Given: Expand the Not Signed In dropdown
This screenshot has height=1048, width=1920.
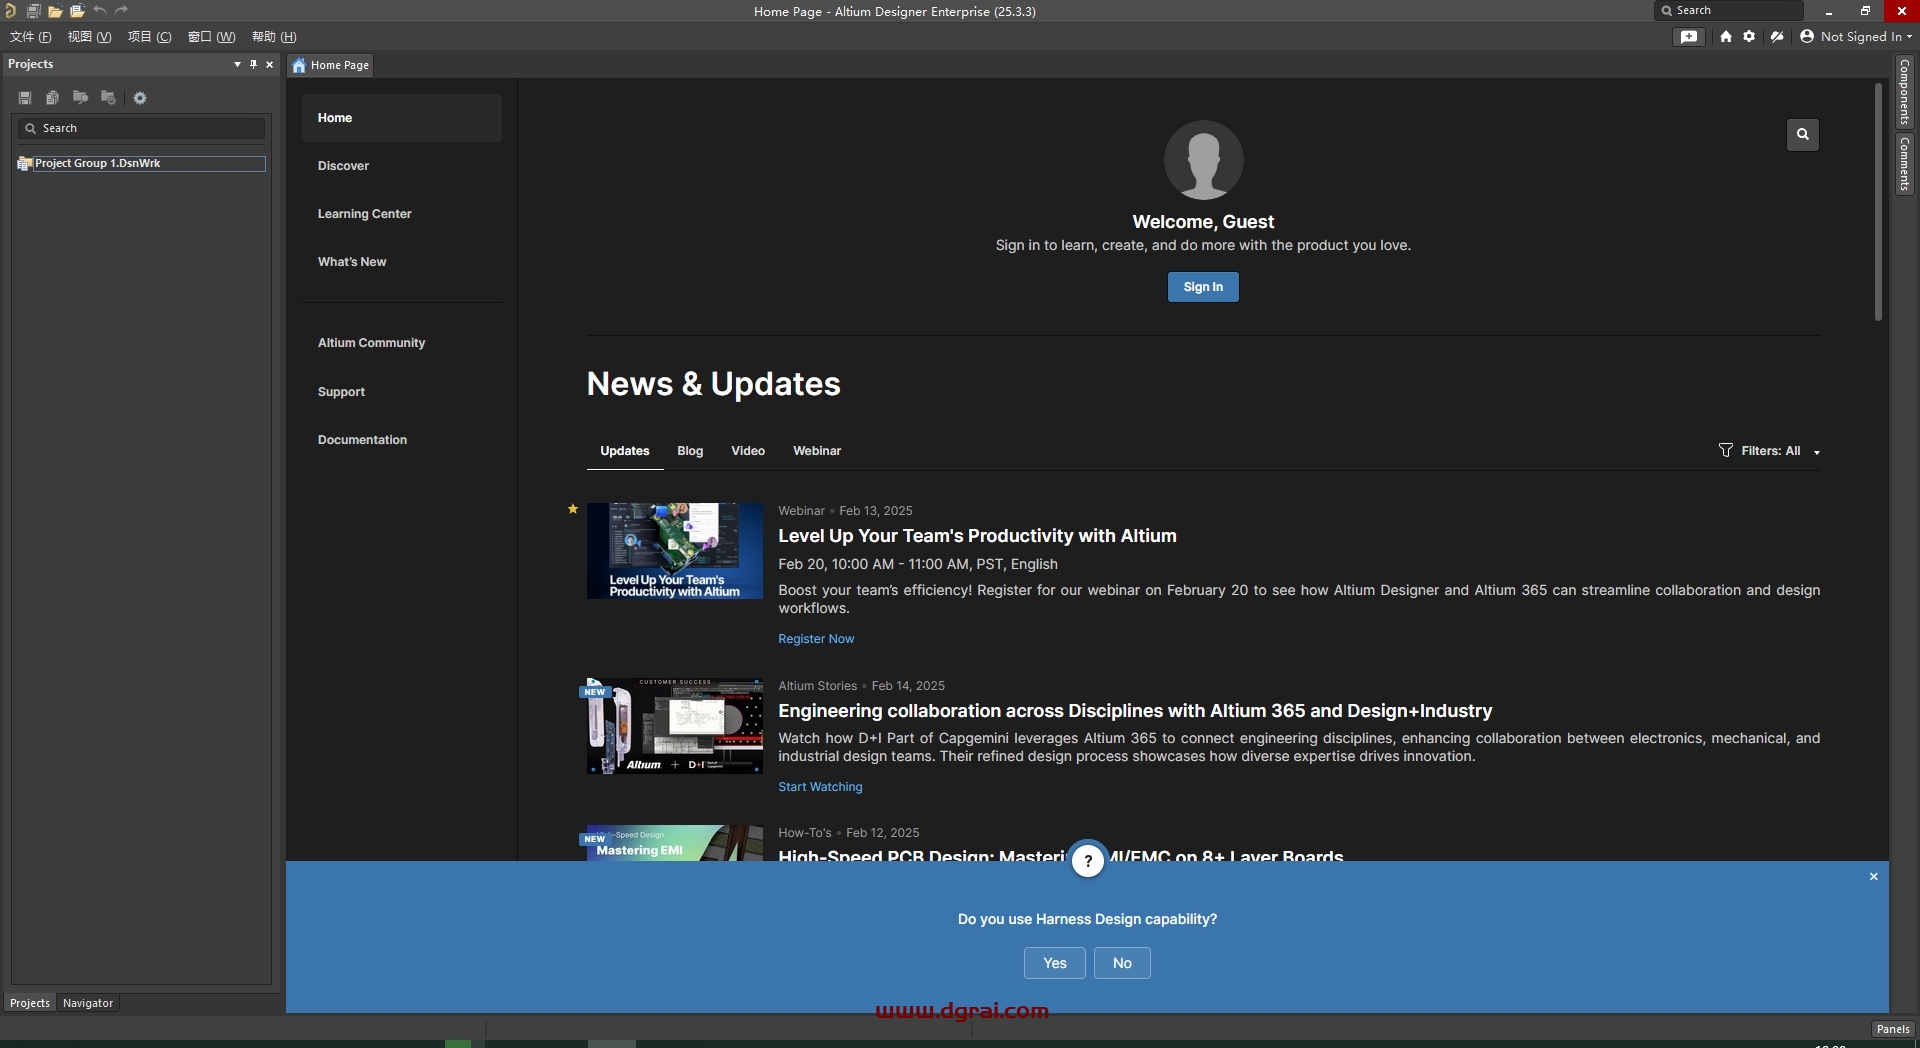Looking at the screenshot, I should coord(1909,36).
